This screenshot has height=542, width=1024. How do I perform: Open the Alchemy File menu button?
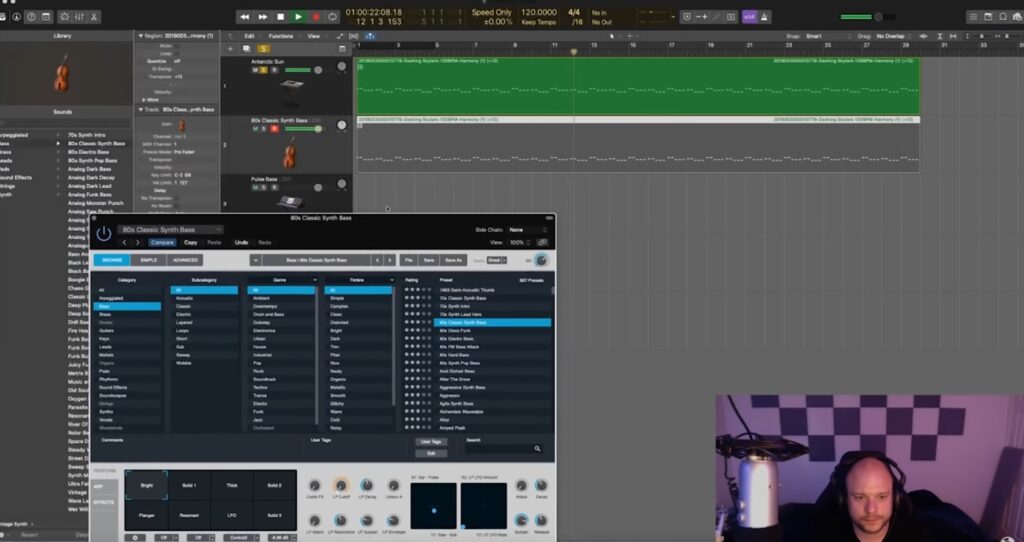(409, 260)
